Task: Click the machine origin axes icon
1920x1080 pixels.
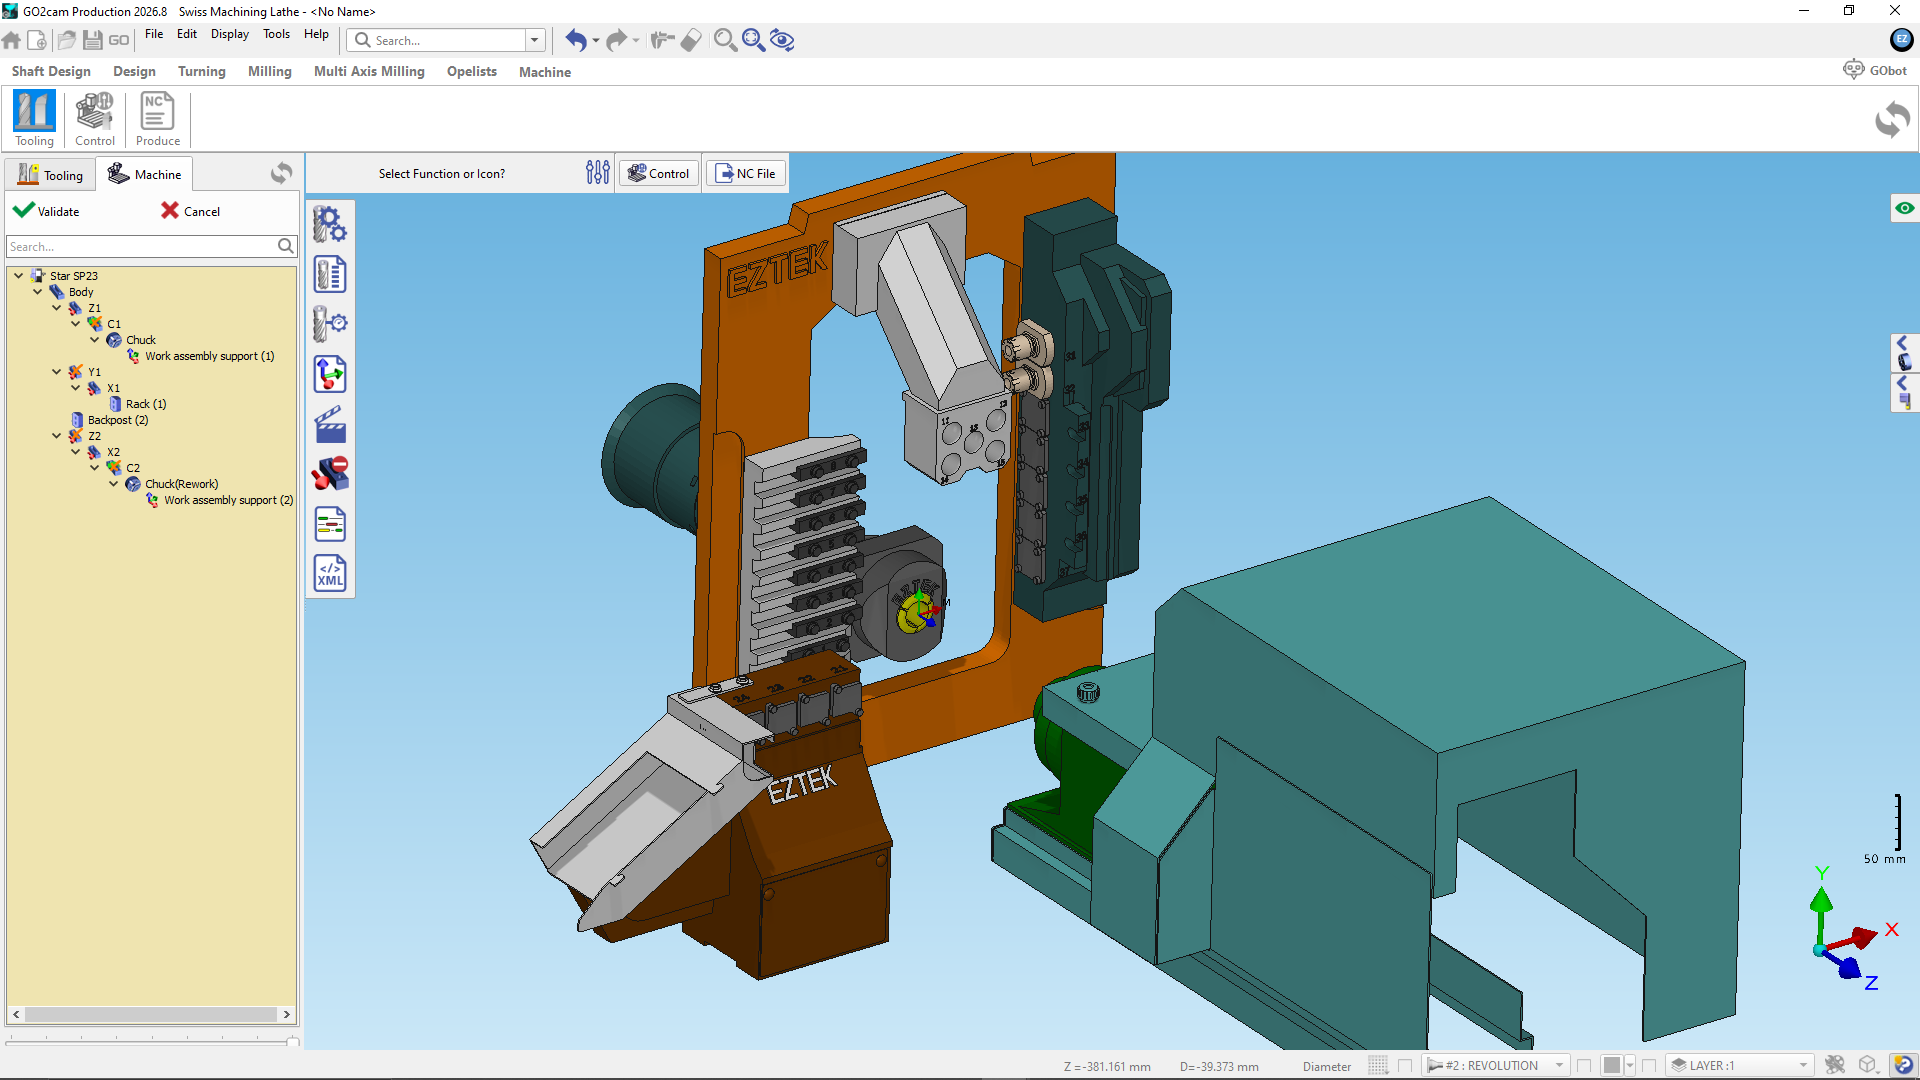Action: [330, 374]
